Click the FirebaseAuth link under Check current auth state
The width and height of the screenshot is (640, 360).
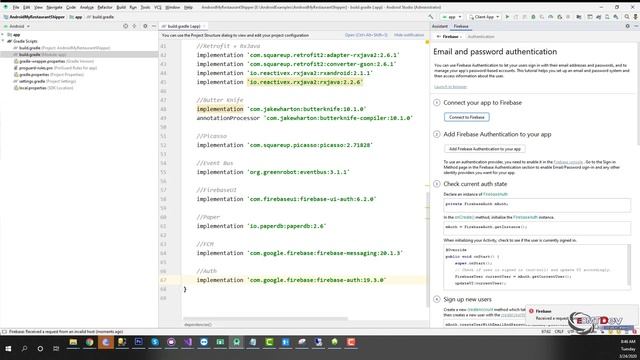(x=496, y=194)
